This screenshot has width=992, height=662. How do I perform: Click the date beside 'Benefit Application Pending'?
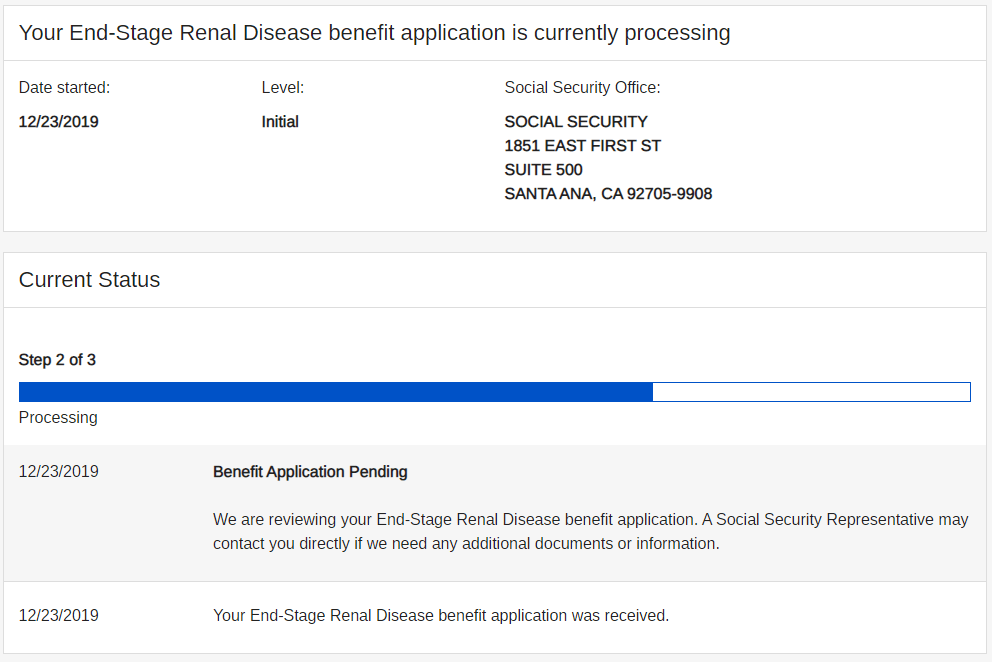58,472
